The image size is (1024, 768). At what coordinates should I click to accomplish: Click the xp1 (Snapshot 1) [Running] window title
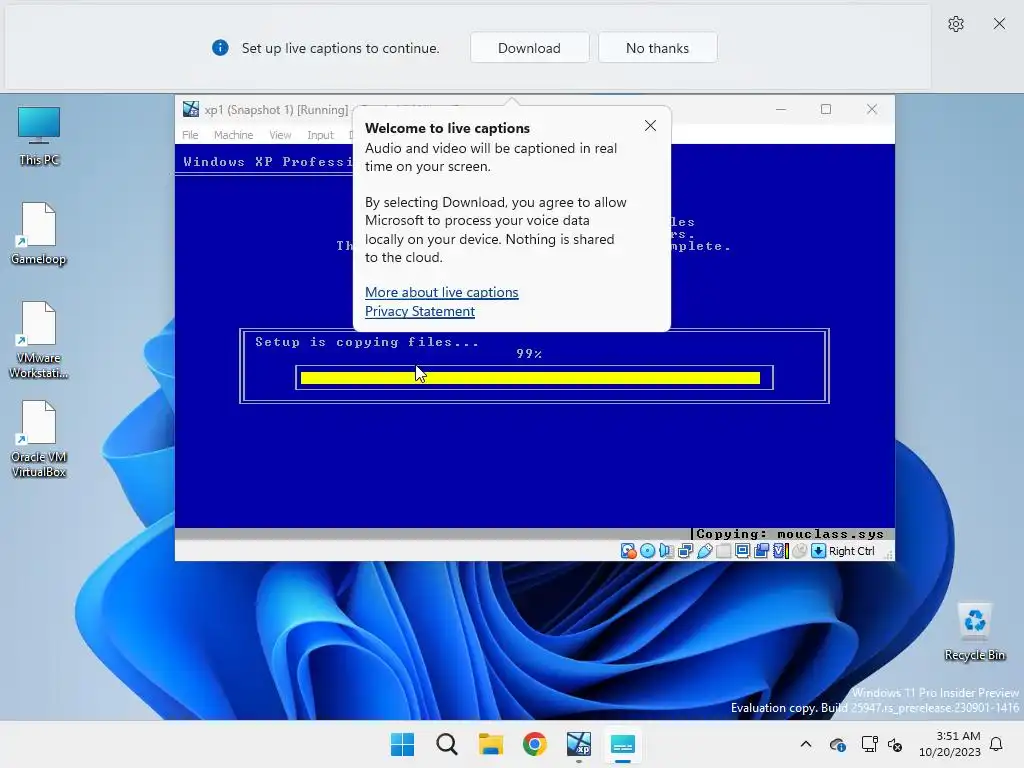pos(276,110)
